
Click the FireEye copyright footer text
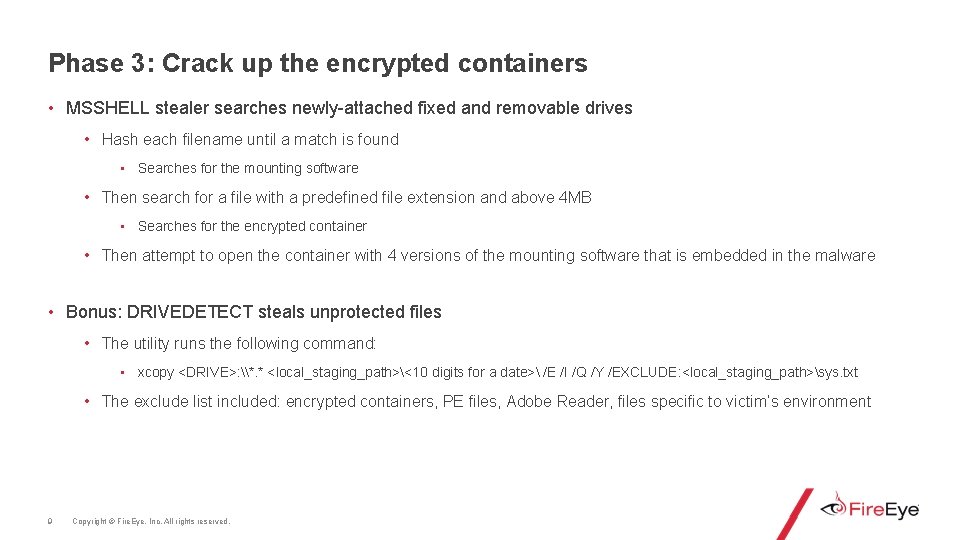coord(151,521)
